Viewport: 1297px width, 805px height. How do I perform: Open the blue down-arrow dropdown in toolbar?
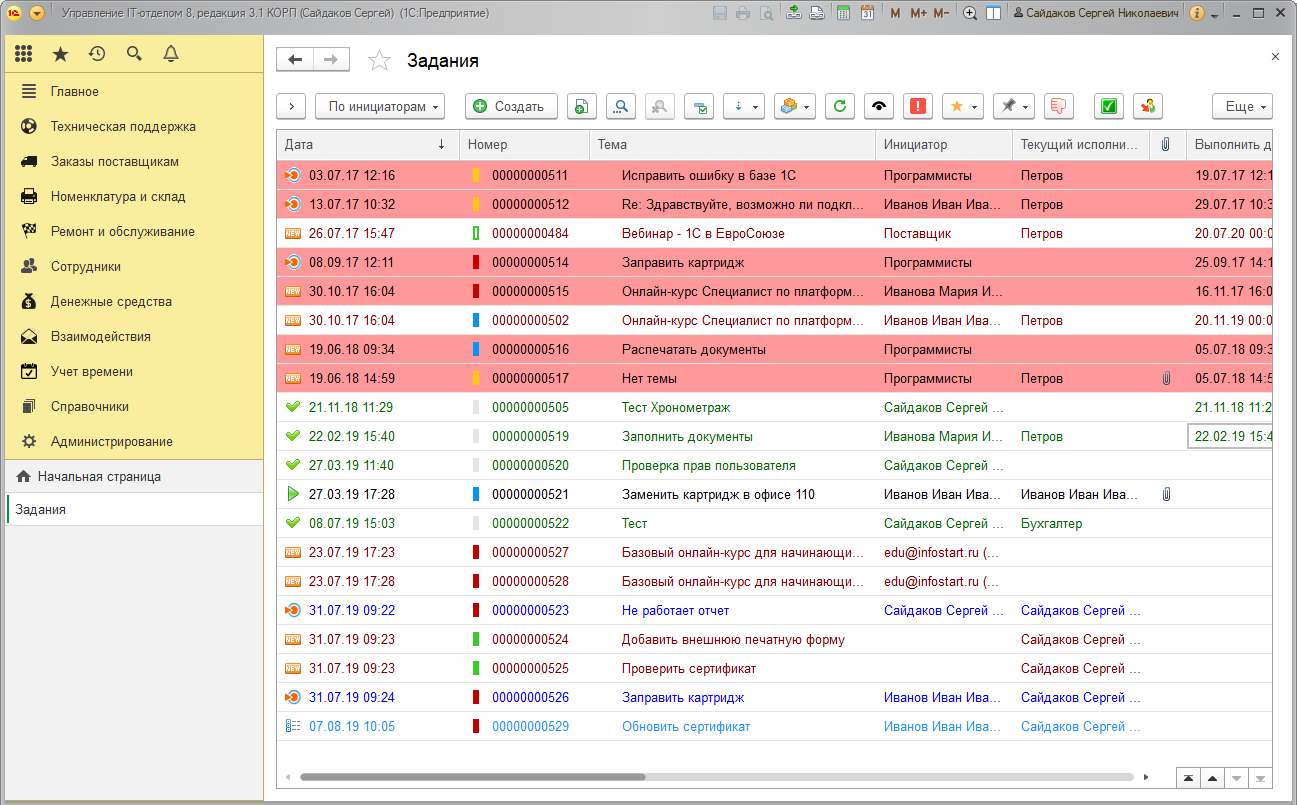click(x=744, y=106)
